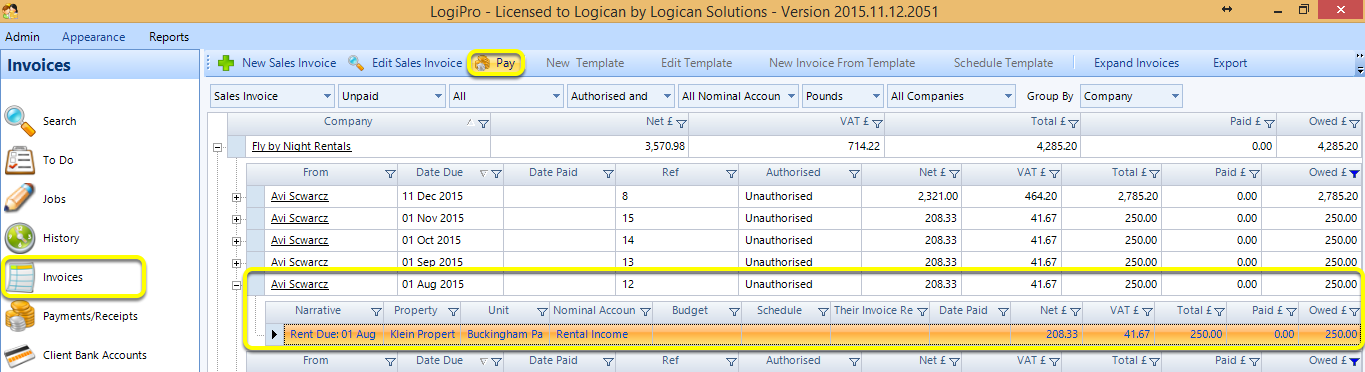Viewport: 1365px width, 372px height.
Task: Click the Buckingham Pa unit cell
Action: 506,334
